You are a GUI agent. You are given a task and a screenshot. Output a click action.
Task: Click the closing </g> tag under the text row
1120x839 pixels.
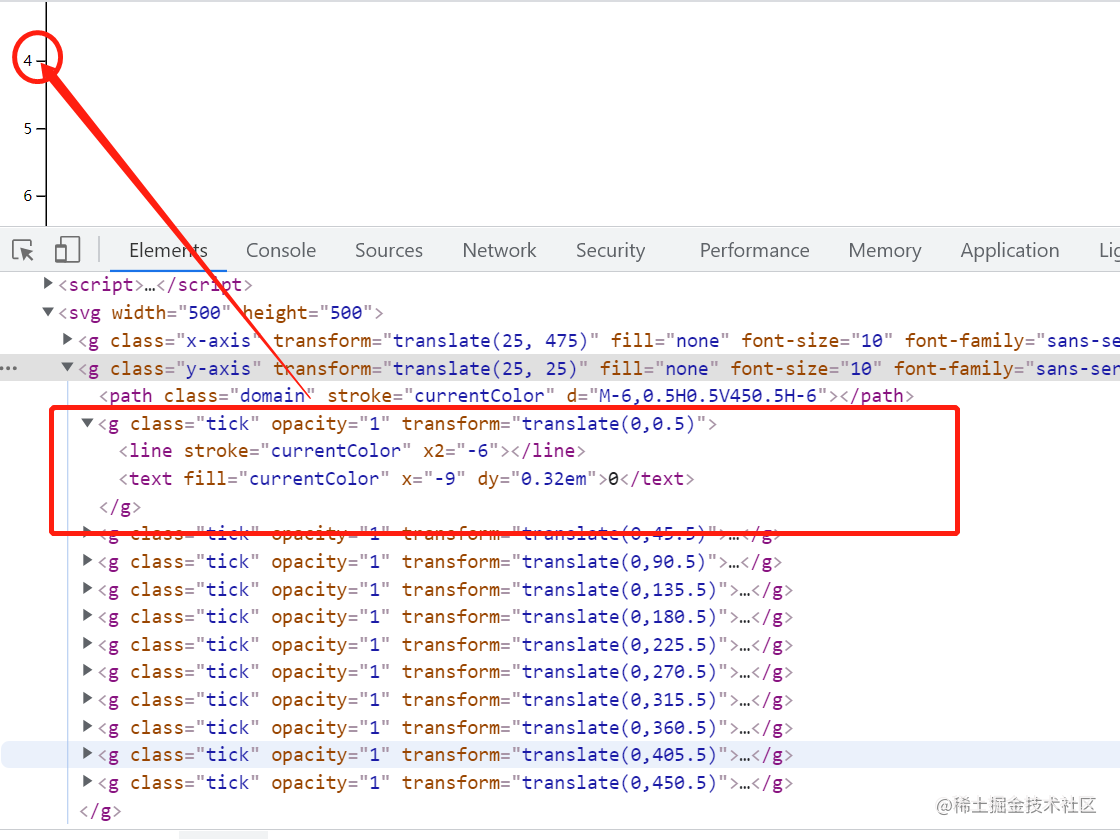click(x=120, y=507)
